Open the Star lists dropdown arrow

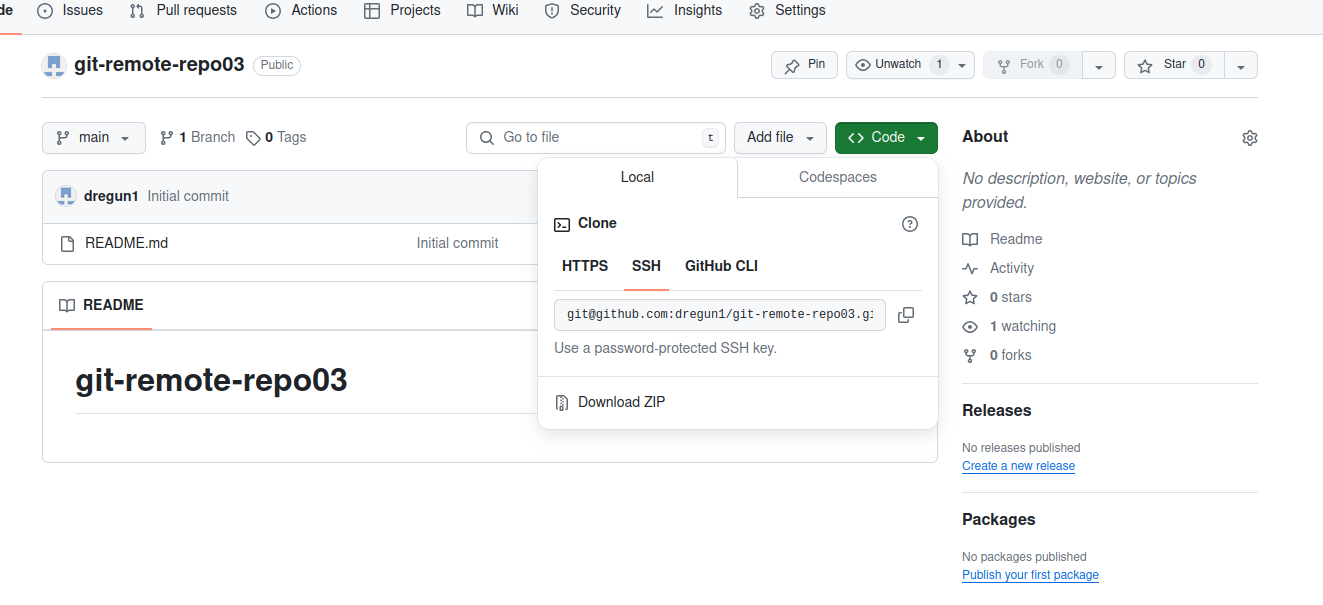(x=1241, y=65)
